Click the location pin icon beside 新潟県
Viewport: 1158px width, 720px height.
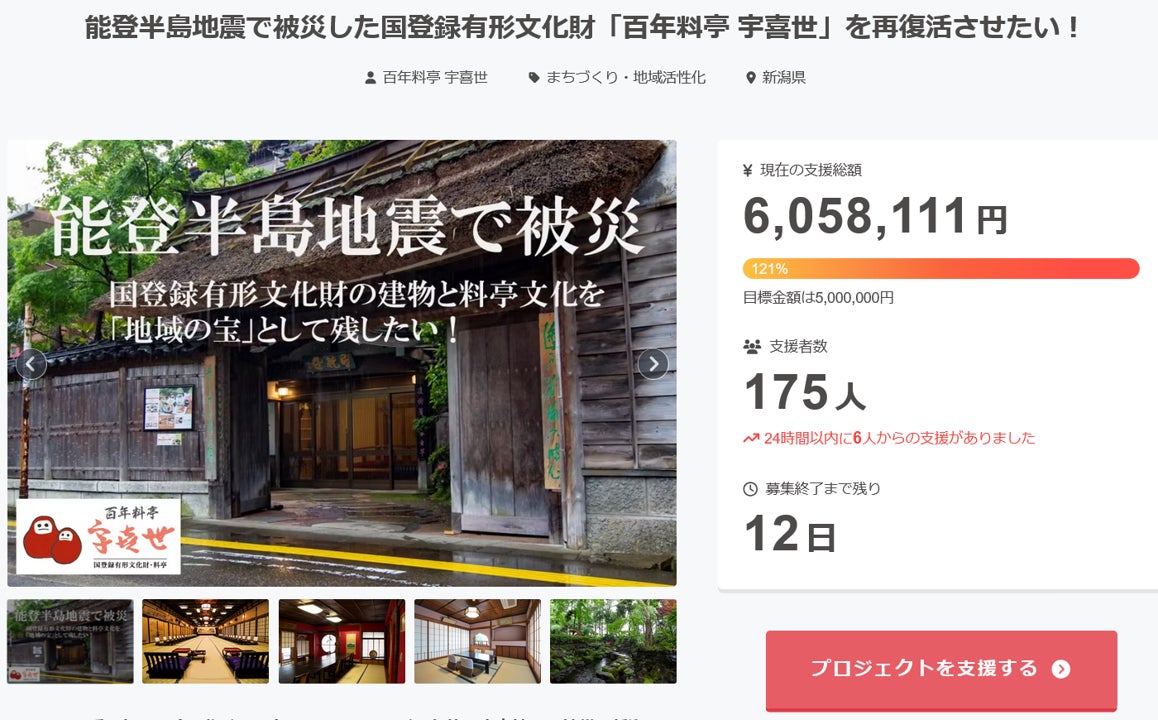click(751, 78)
